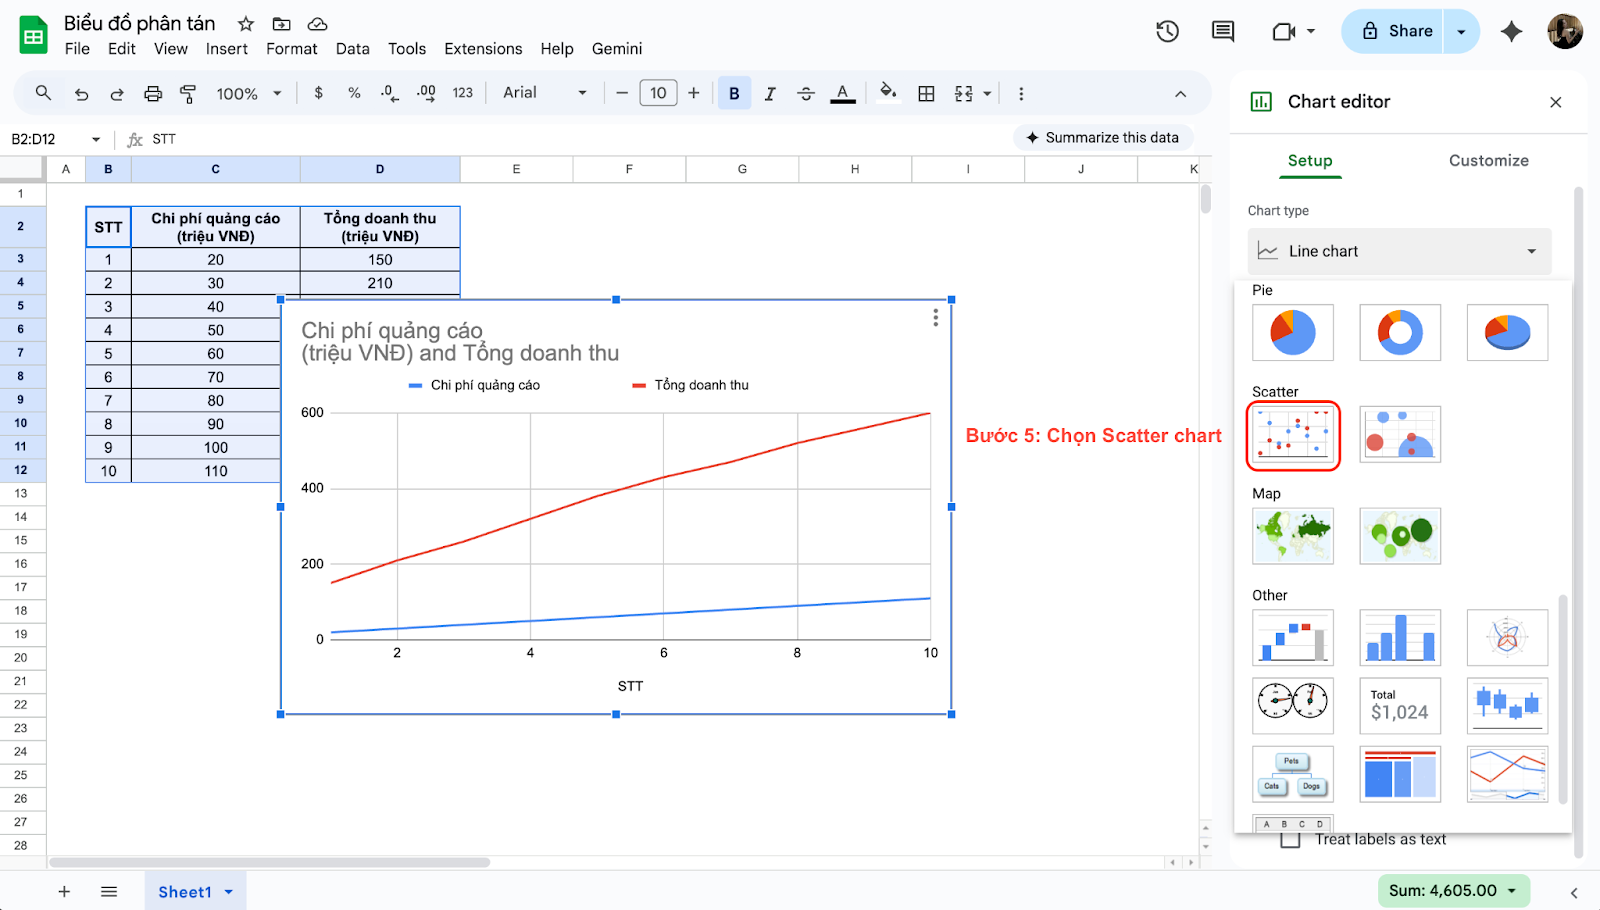Viewport: 1600px width, 910px height.
Task: Toggle bold formatting
Action: [x=734, y=94]
